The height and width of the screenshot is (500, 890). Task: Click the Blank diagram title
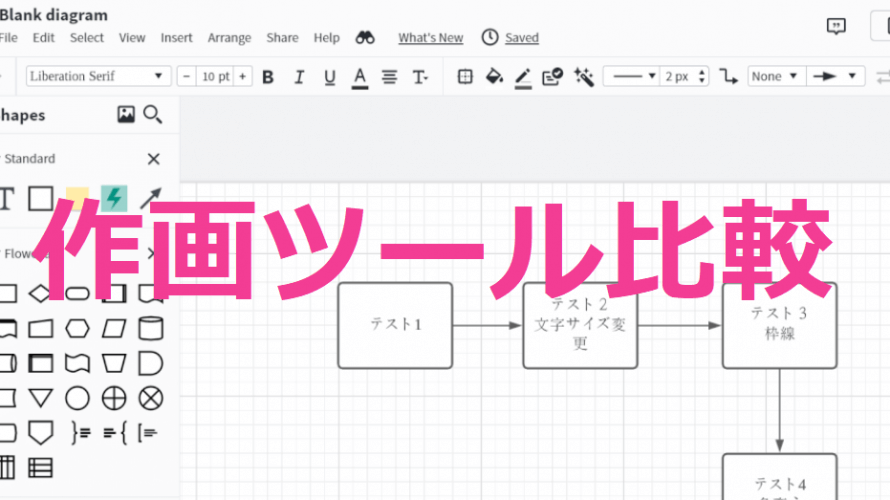pyautogui.click(x=53, y=15)
